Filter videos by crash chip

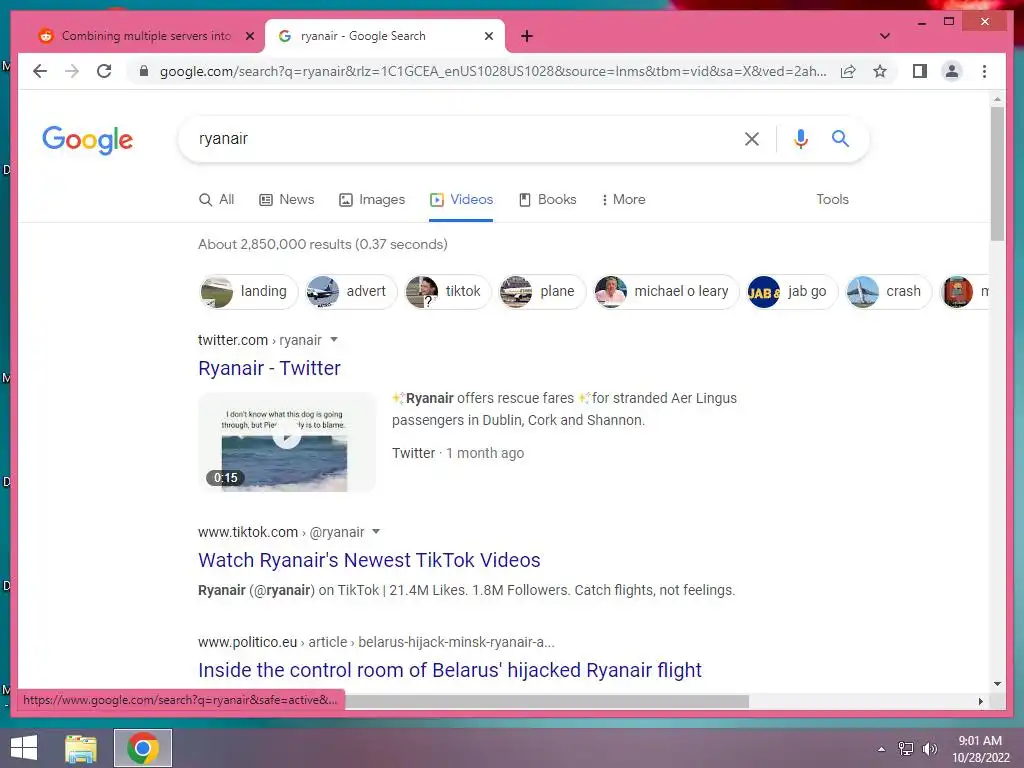pos(888,291)
